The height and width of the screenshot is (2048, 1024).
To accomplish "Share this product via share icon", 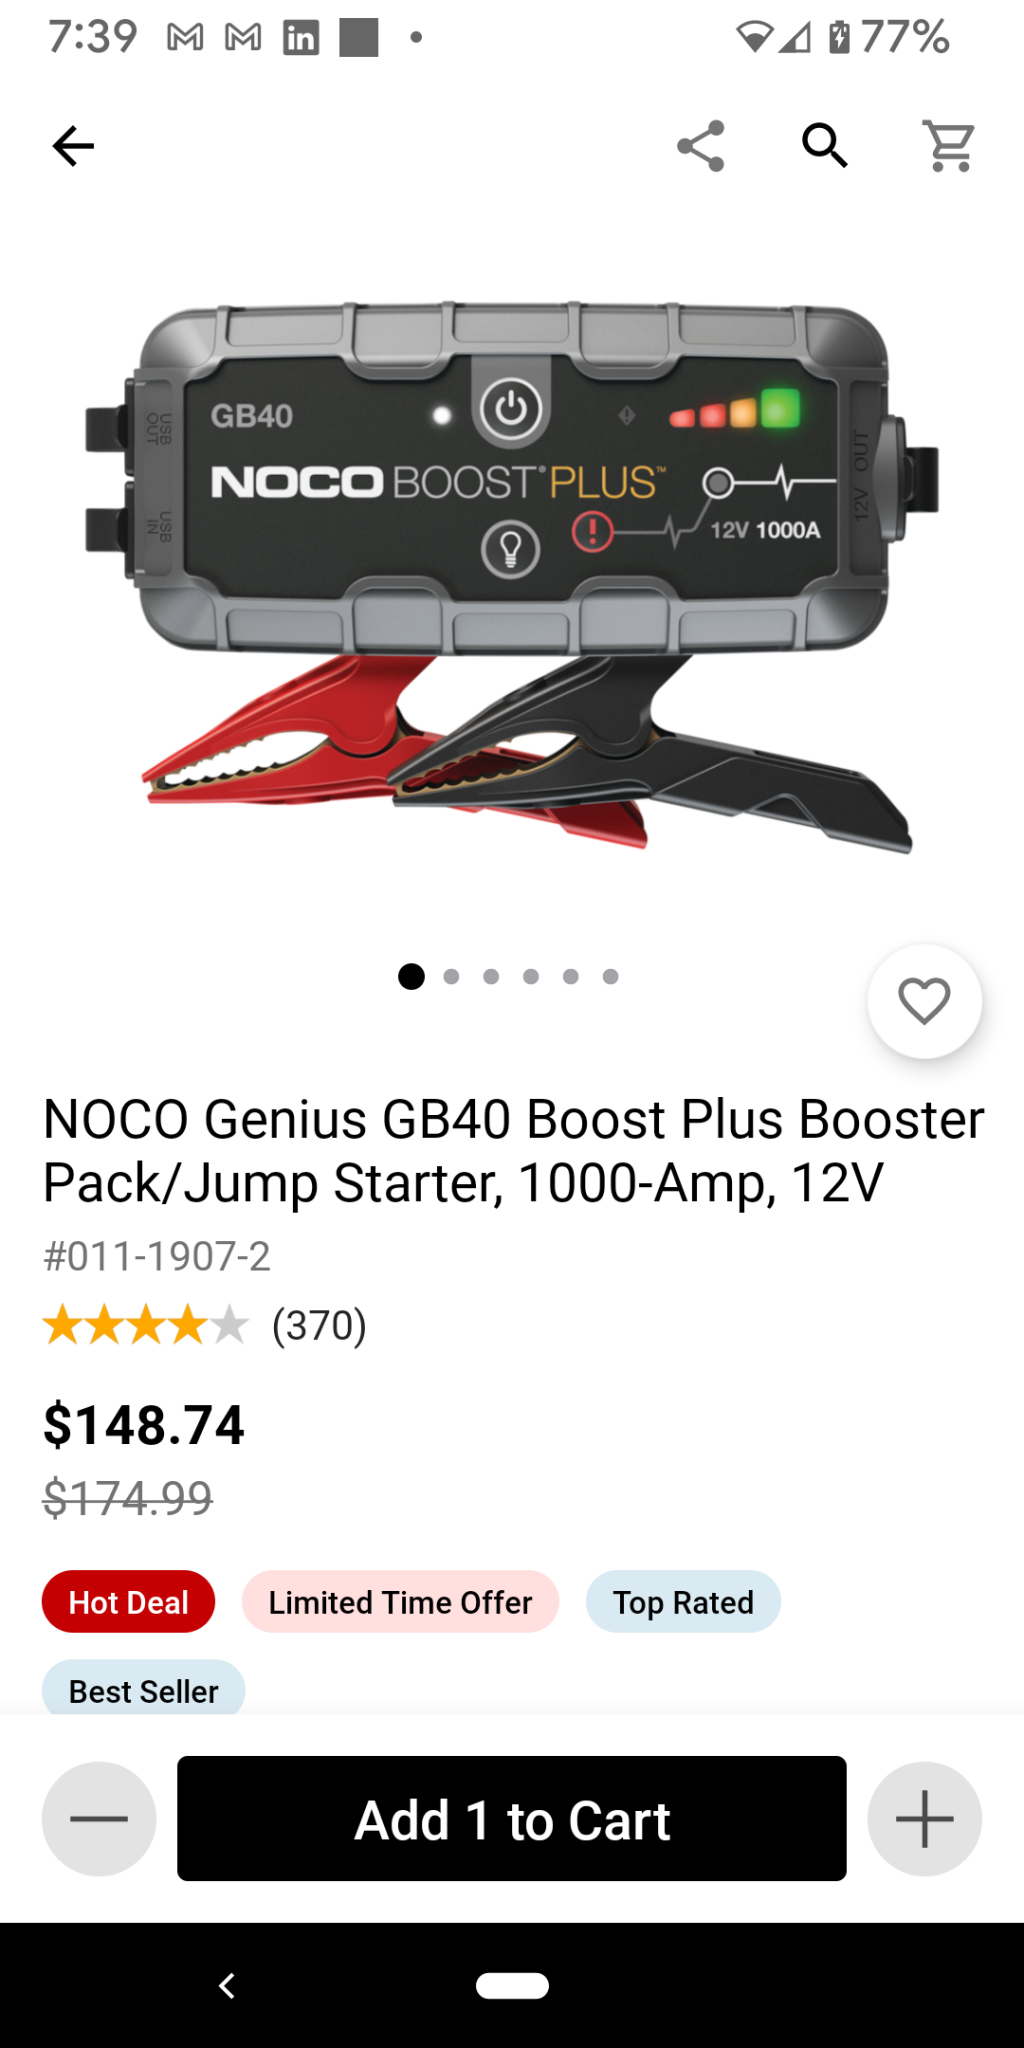I will point(701,146).
